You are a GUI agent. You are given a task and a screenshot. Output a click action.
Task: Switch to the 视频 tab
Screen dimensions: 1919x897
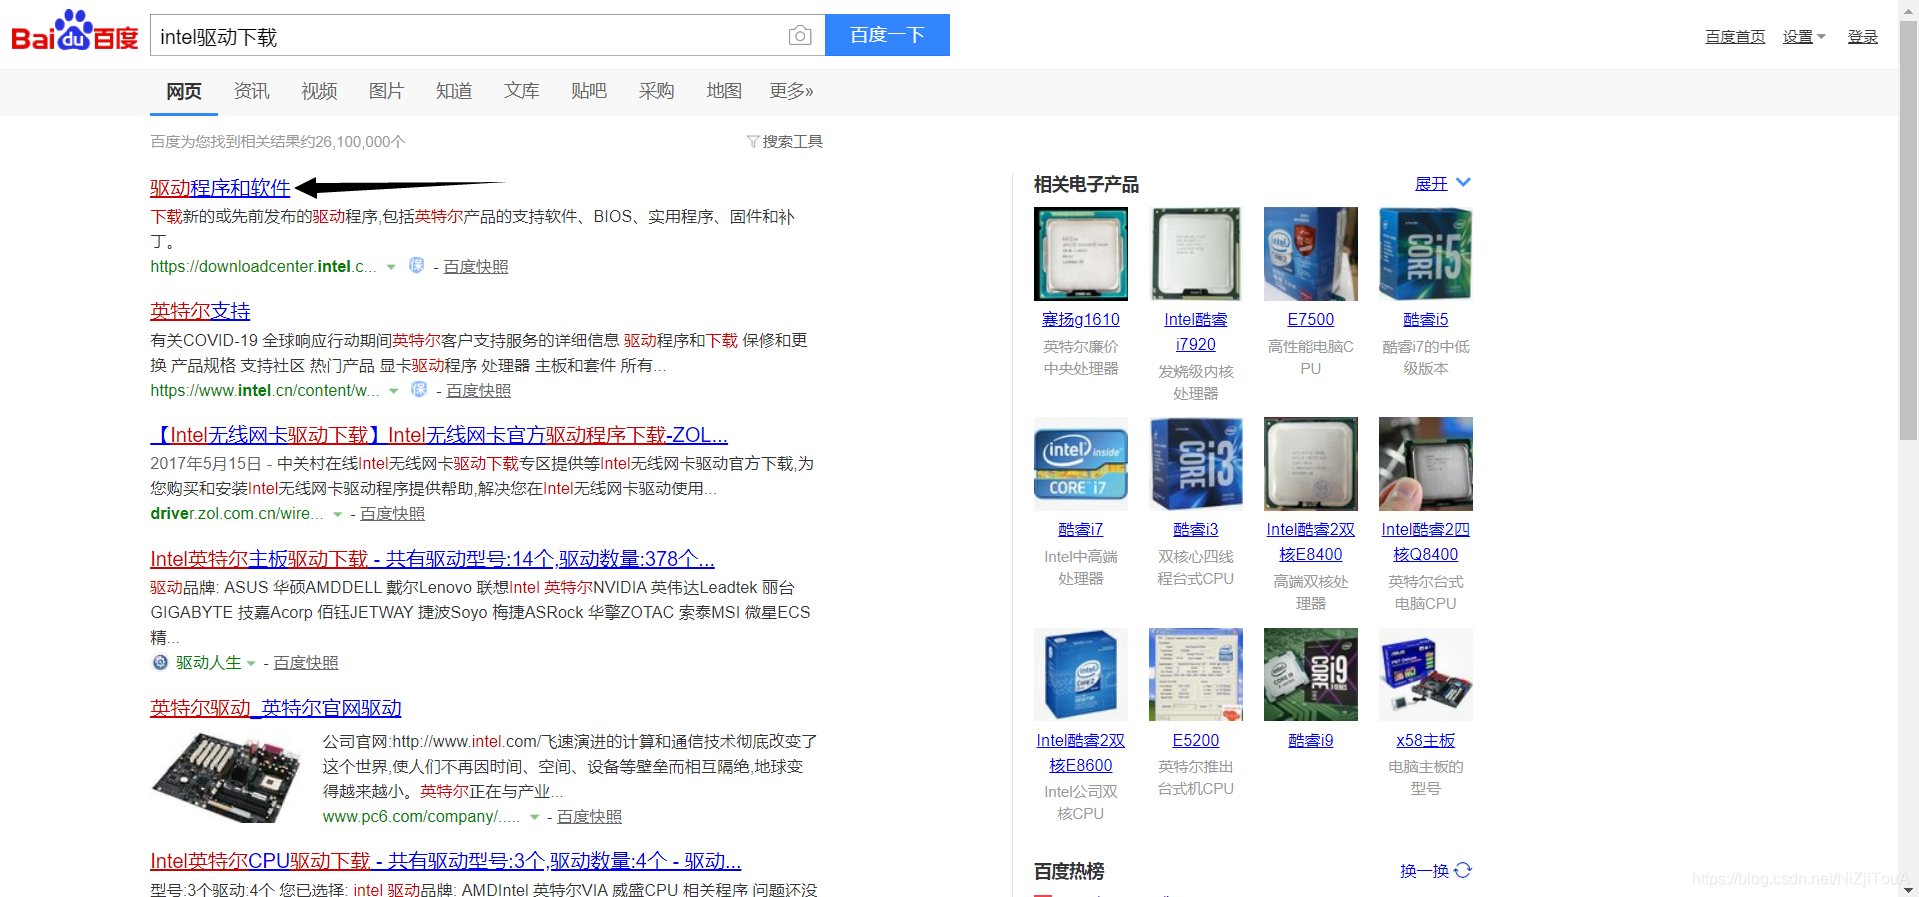319,91
